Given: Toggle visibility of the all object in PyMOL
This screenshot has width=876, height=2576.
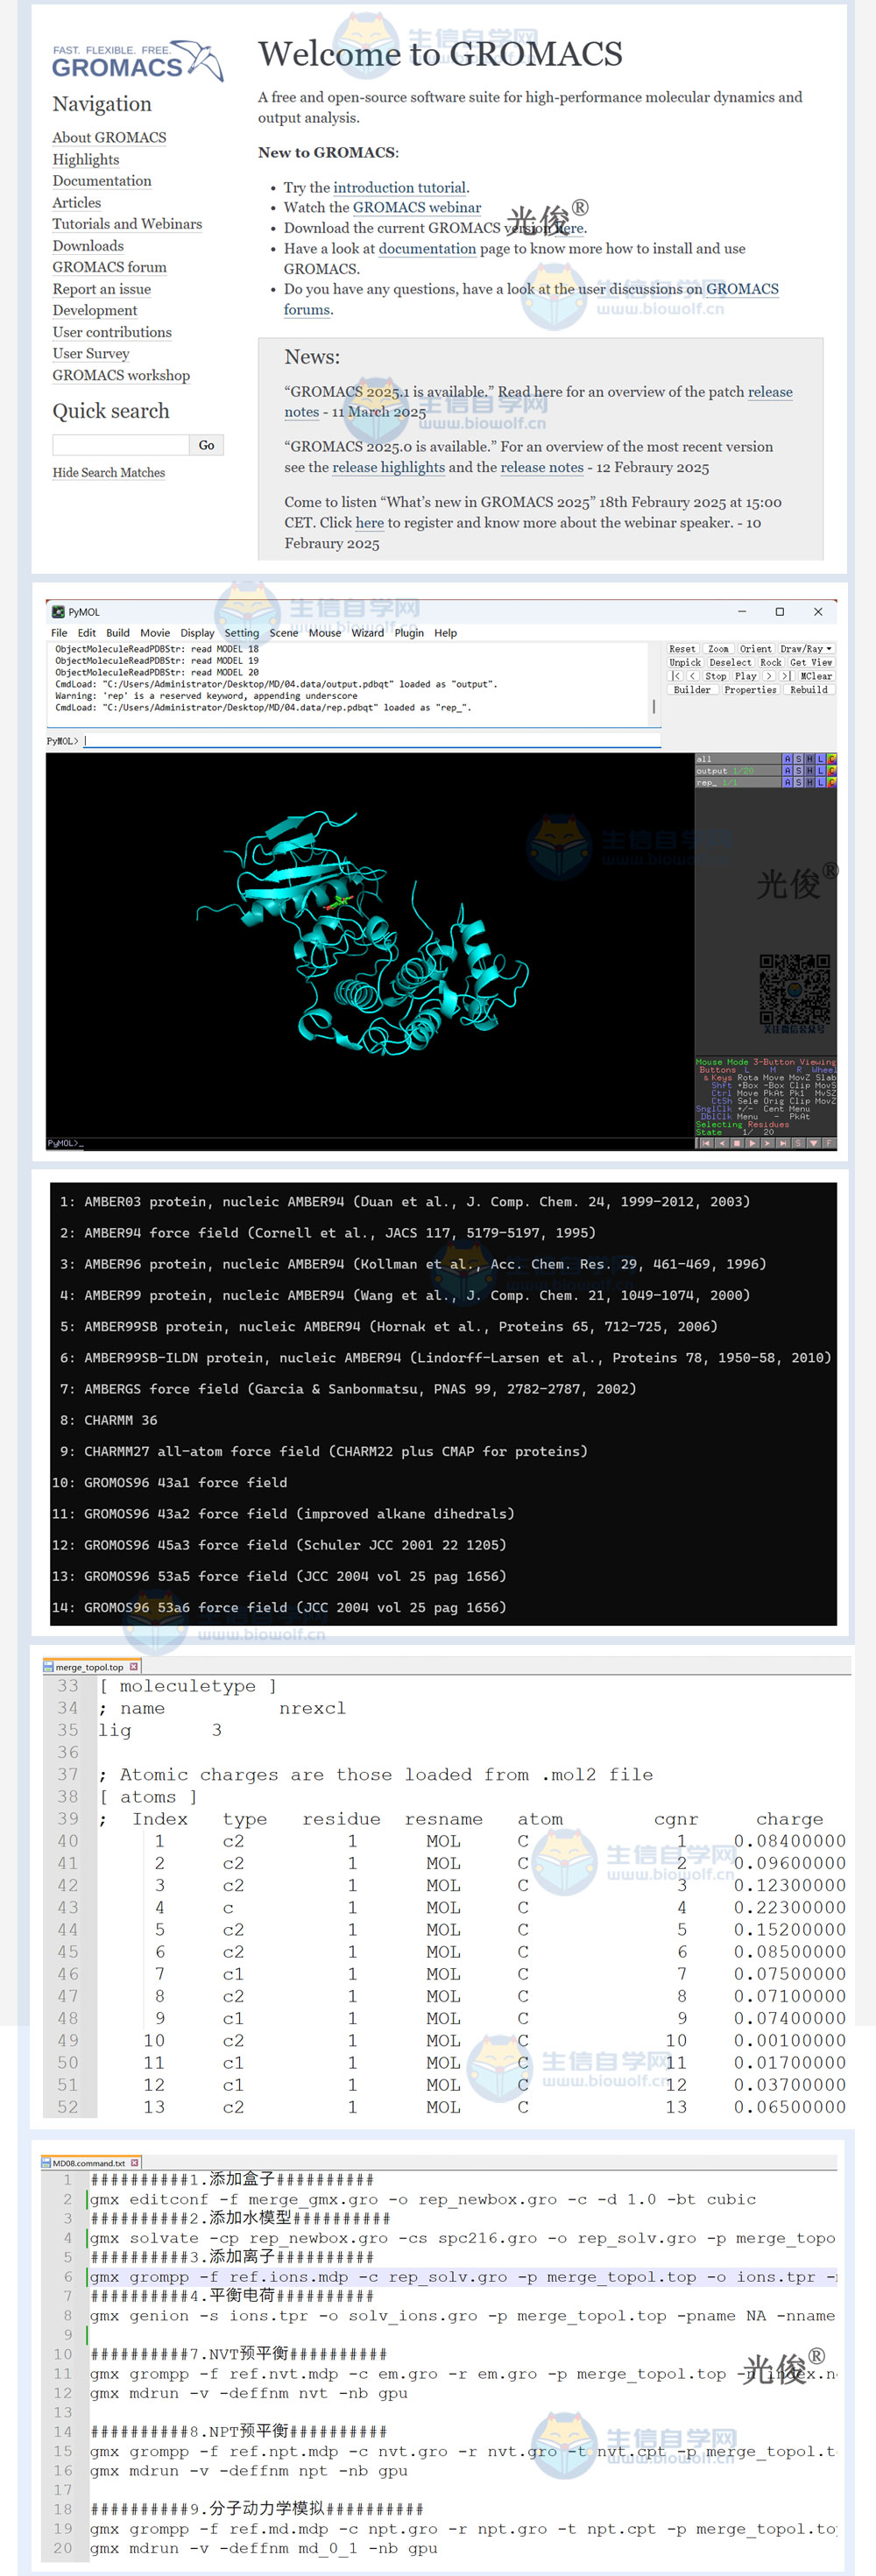Looking at the screenshot, I should click(738, 759).
